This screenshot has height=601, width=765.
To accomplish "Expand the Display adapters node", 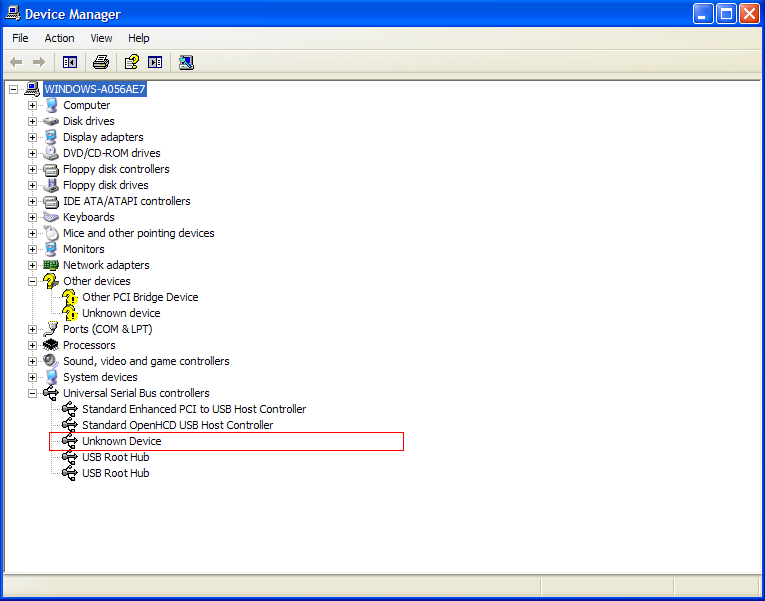I will pyautogui.click(x=32, y=138).
